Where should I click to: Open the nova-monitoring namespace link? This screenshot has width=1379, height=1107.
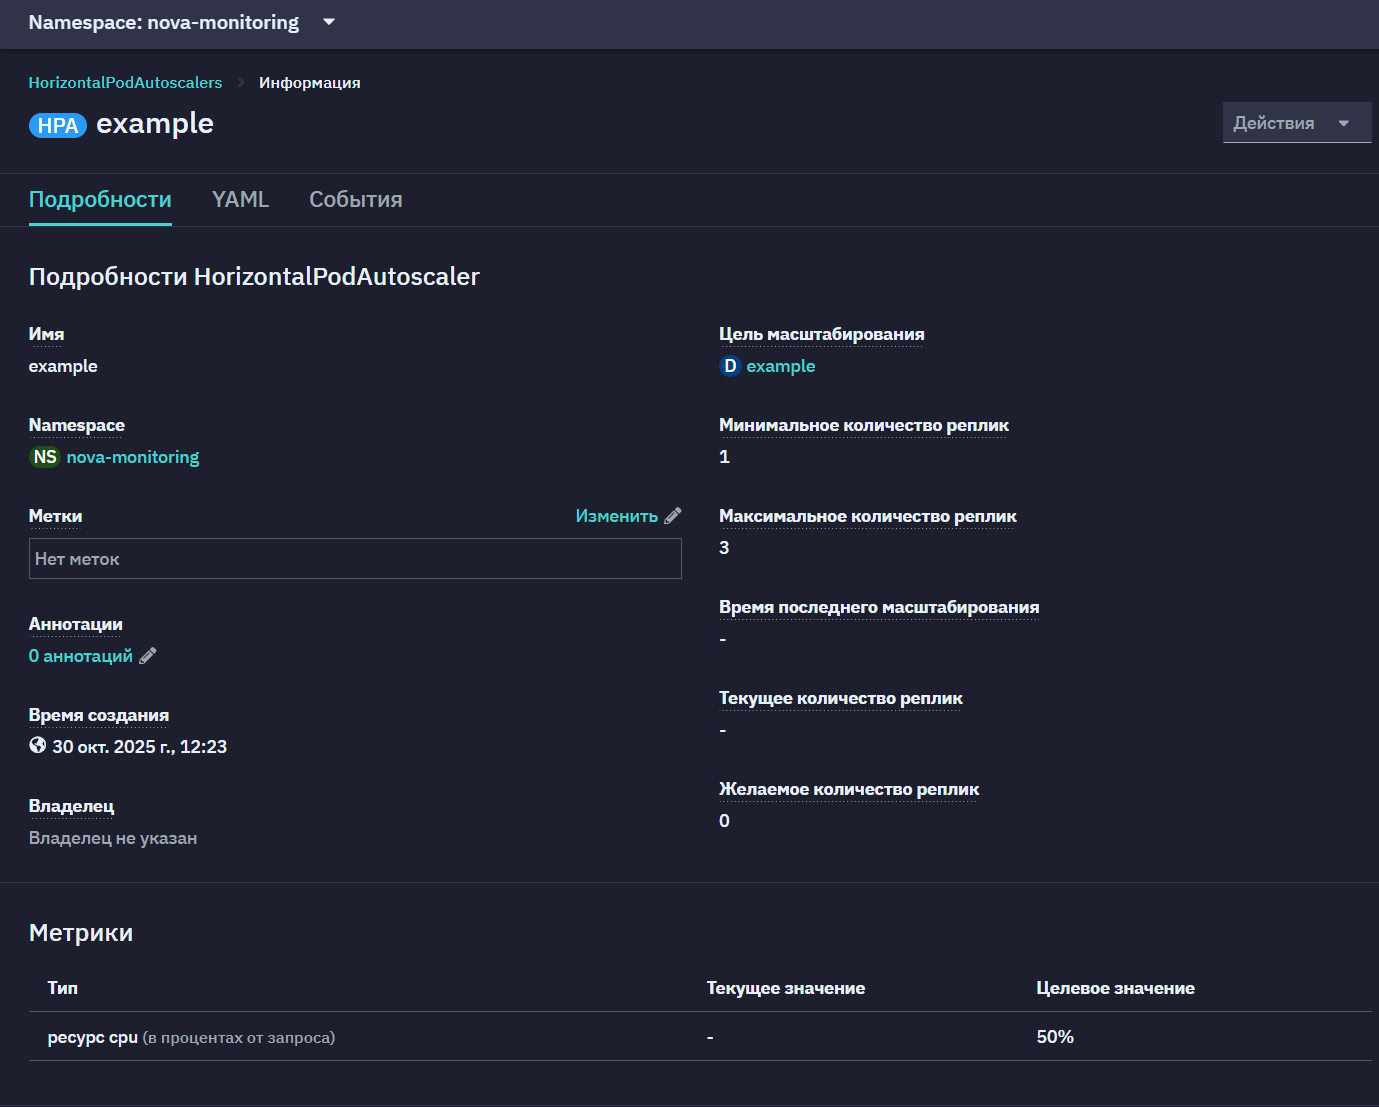coord(133,457)
